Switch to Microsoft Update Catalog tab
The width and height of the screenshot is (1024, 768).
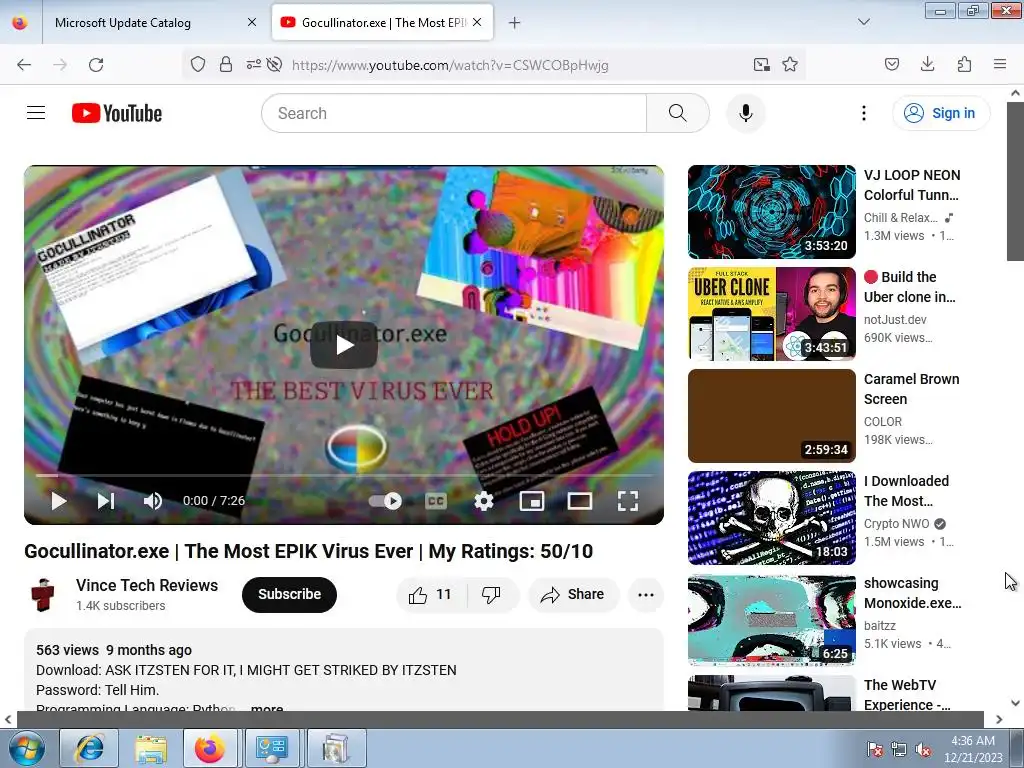point(153,23)
